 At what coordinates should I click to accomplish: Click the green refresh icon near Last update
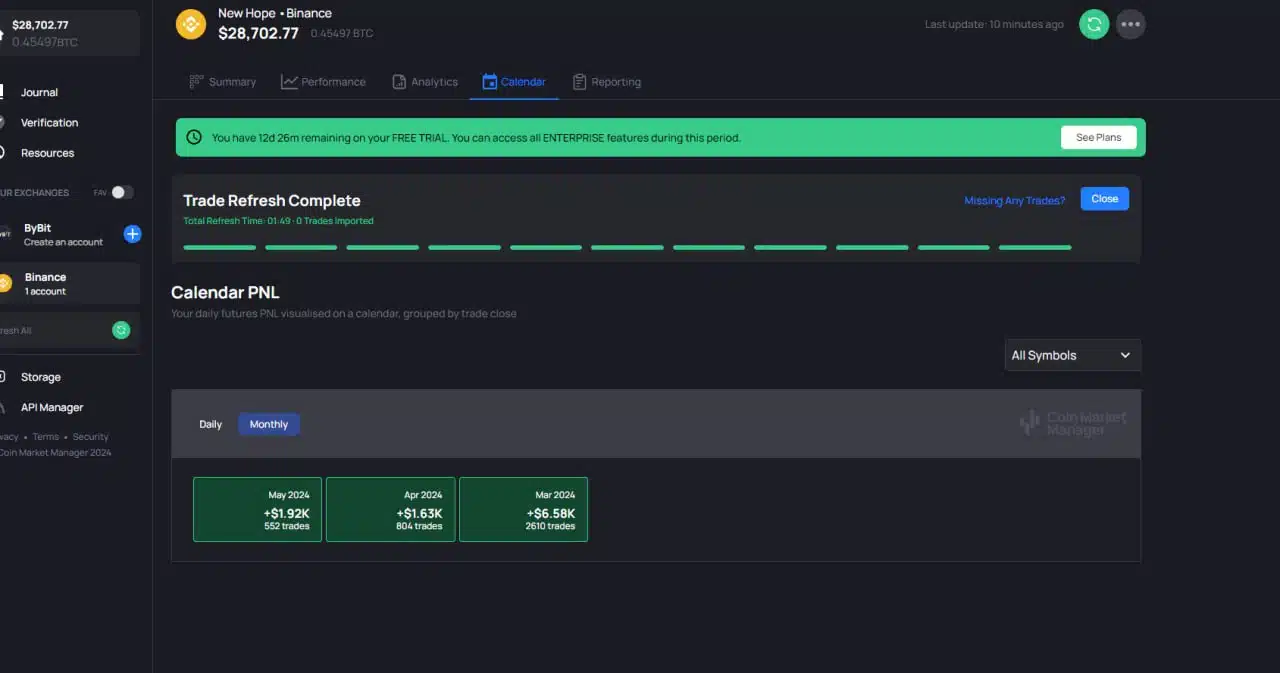coord(1094,24)
